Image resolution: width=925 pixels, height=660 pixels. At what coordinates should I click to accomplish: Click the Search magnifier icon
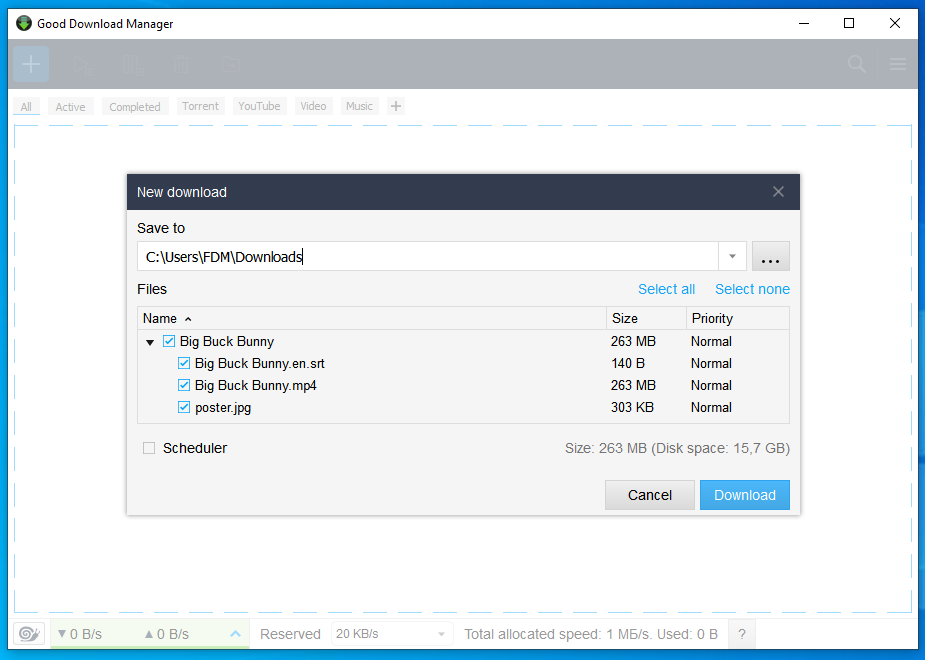click(x=856, y=63)
